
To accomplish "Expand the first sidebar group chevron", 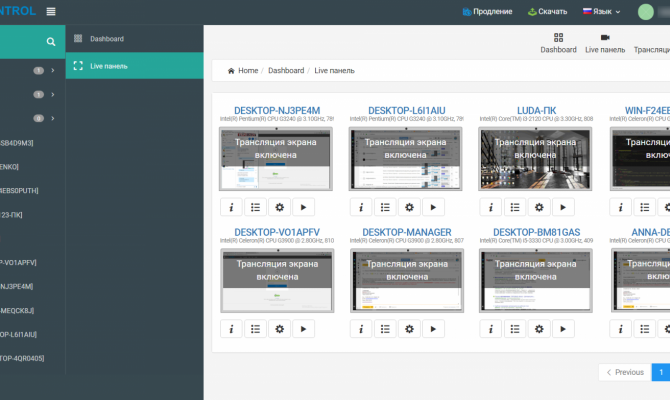I will 53,71.
